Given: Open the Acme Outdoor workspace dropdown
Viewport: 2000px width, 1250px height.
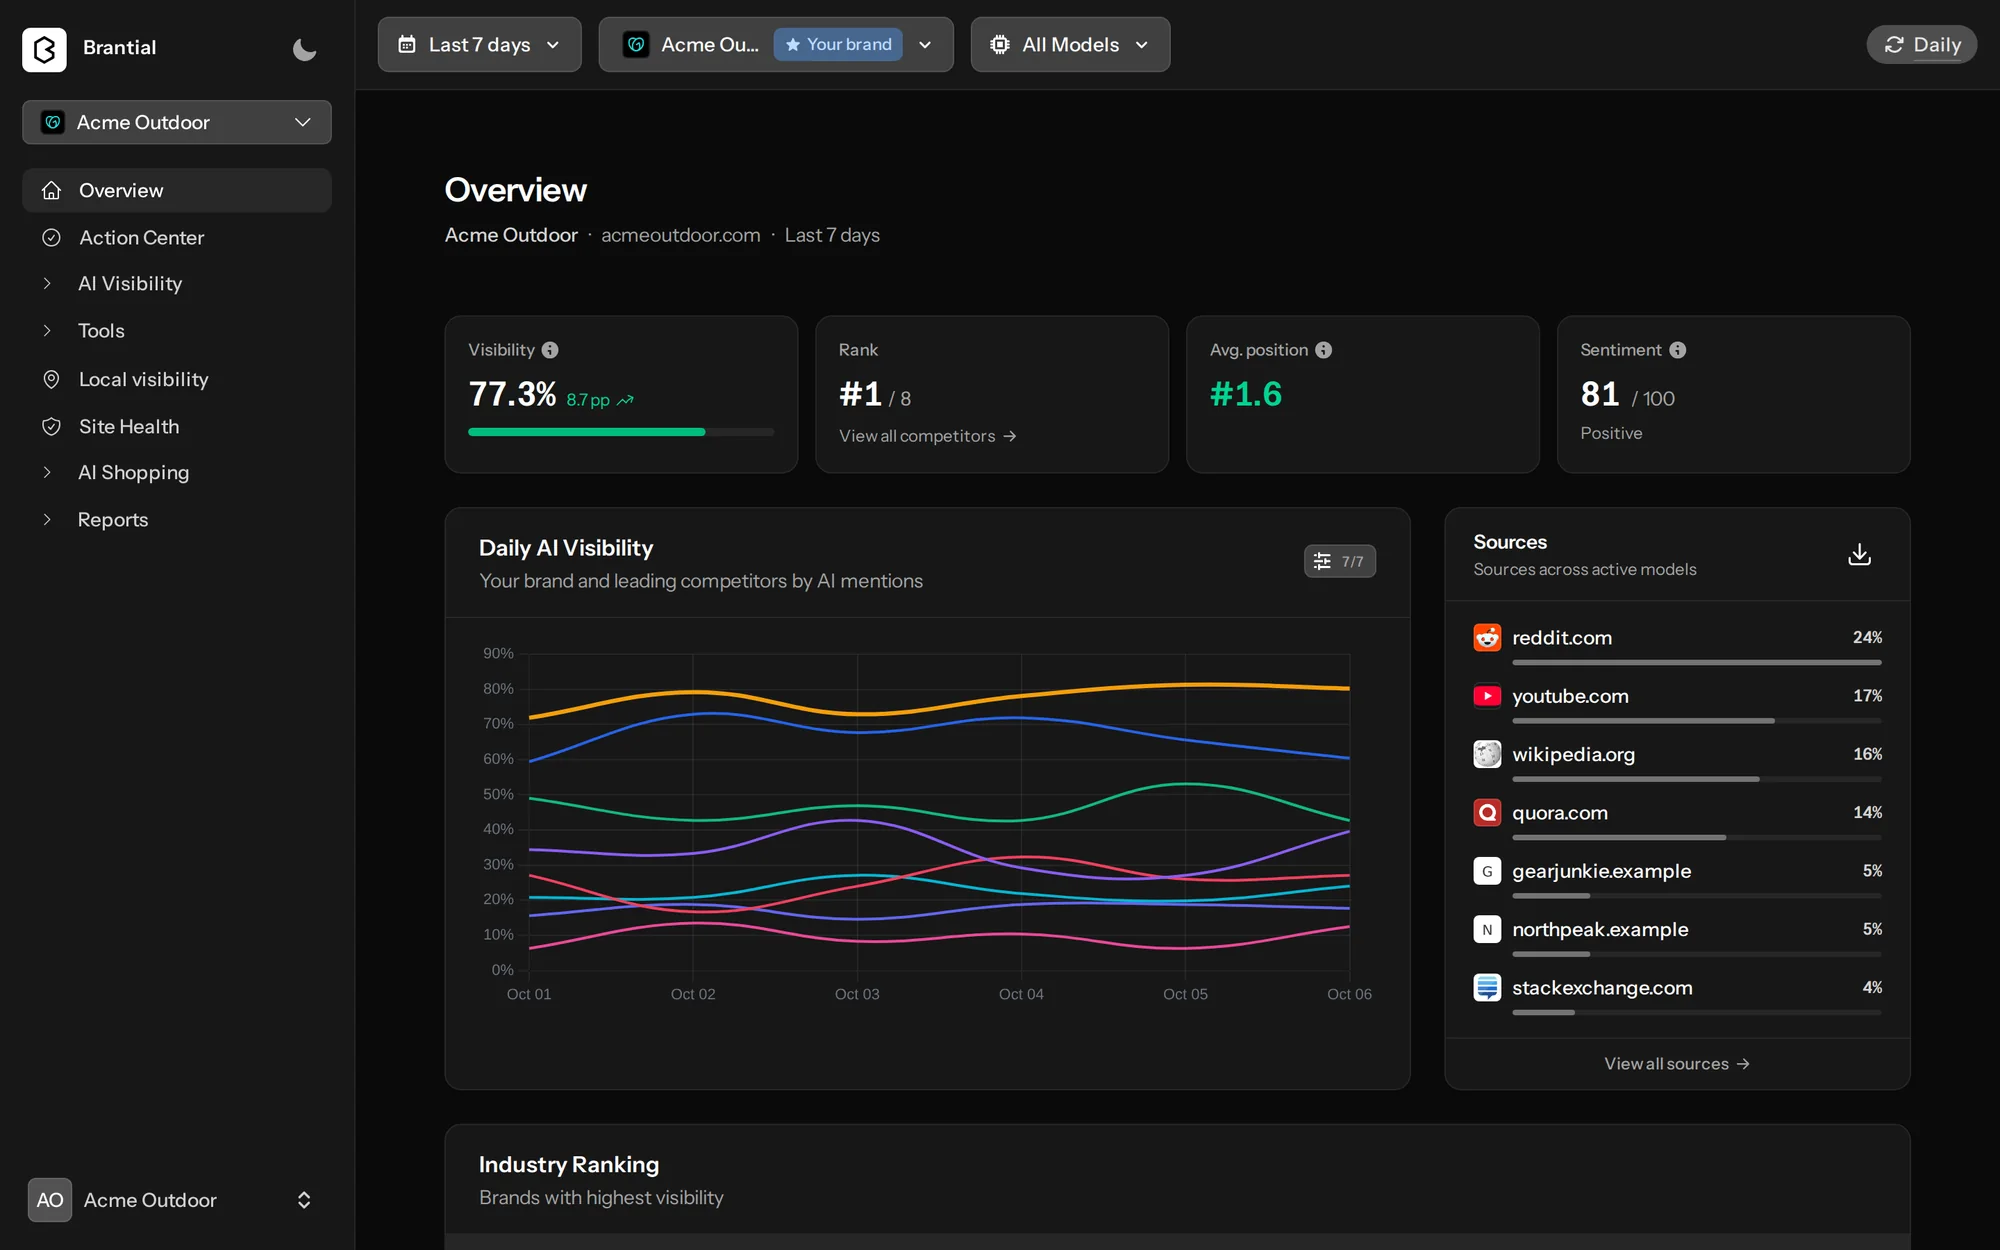Looking at the screenshot, I should tap(177, 122).
